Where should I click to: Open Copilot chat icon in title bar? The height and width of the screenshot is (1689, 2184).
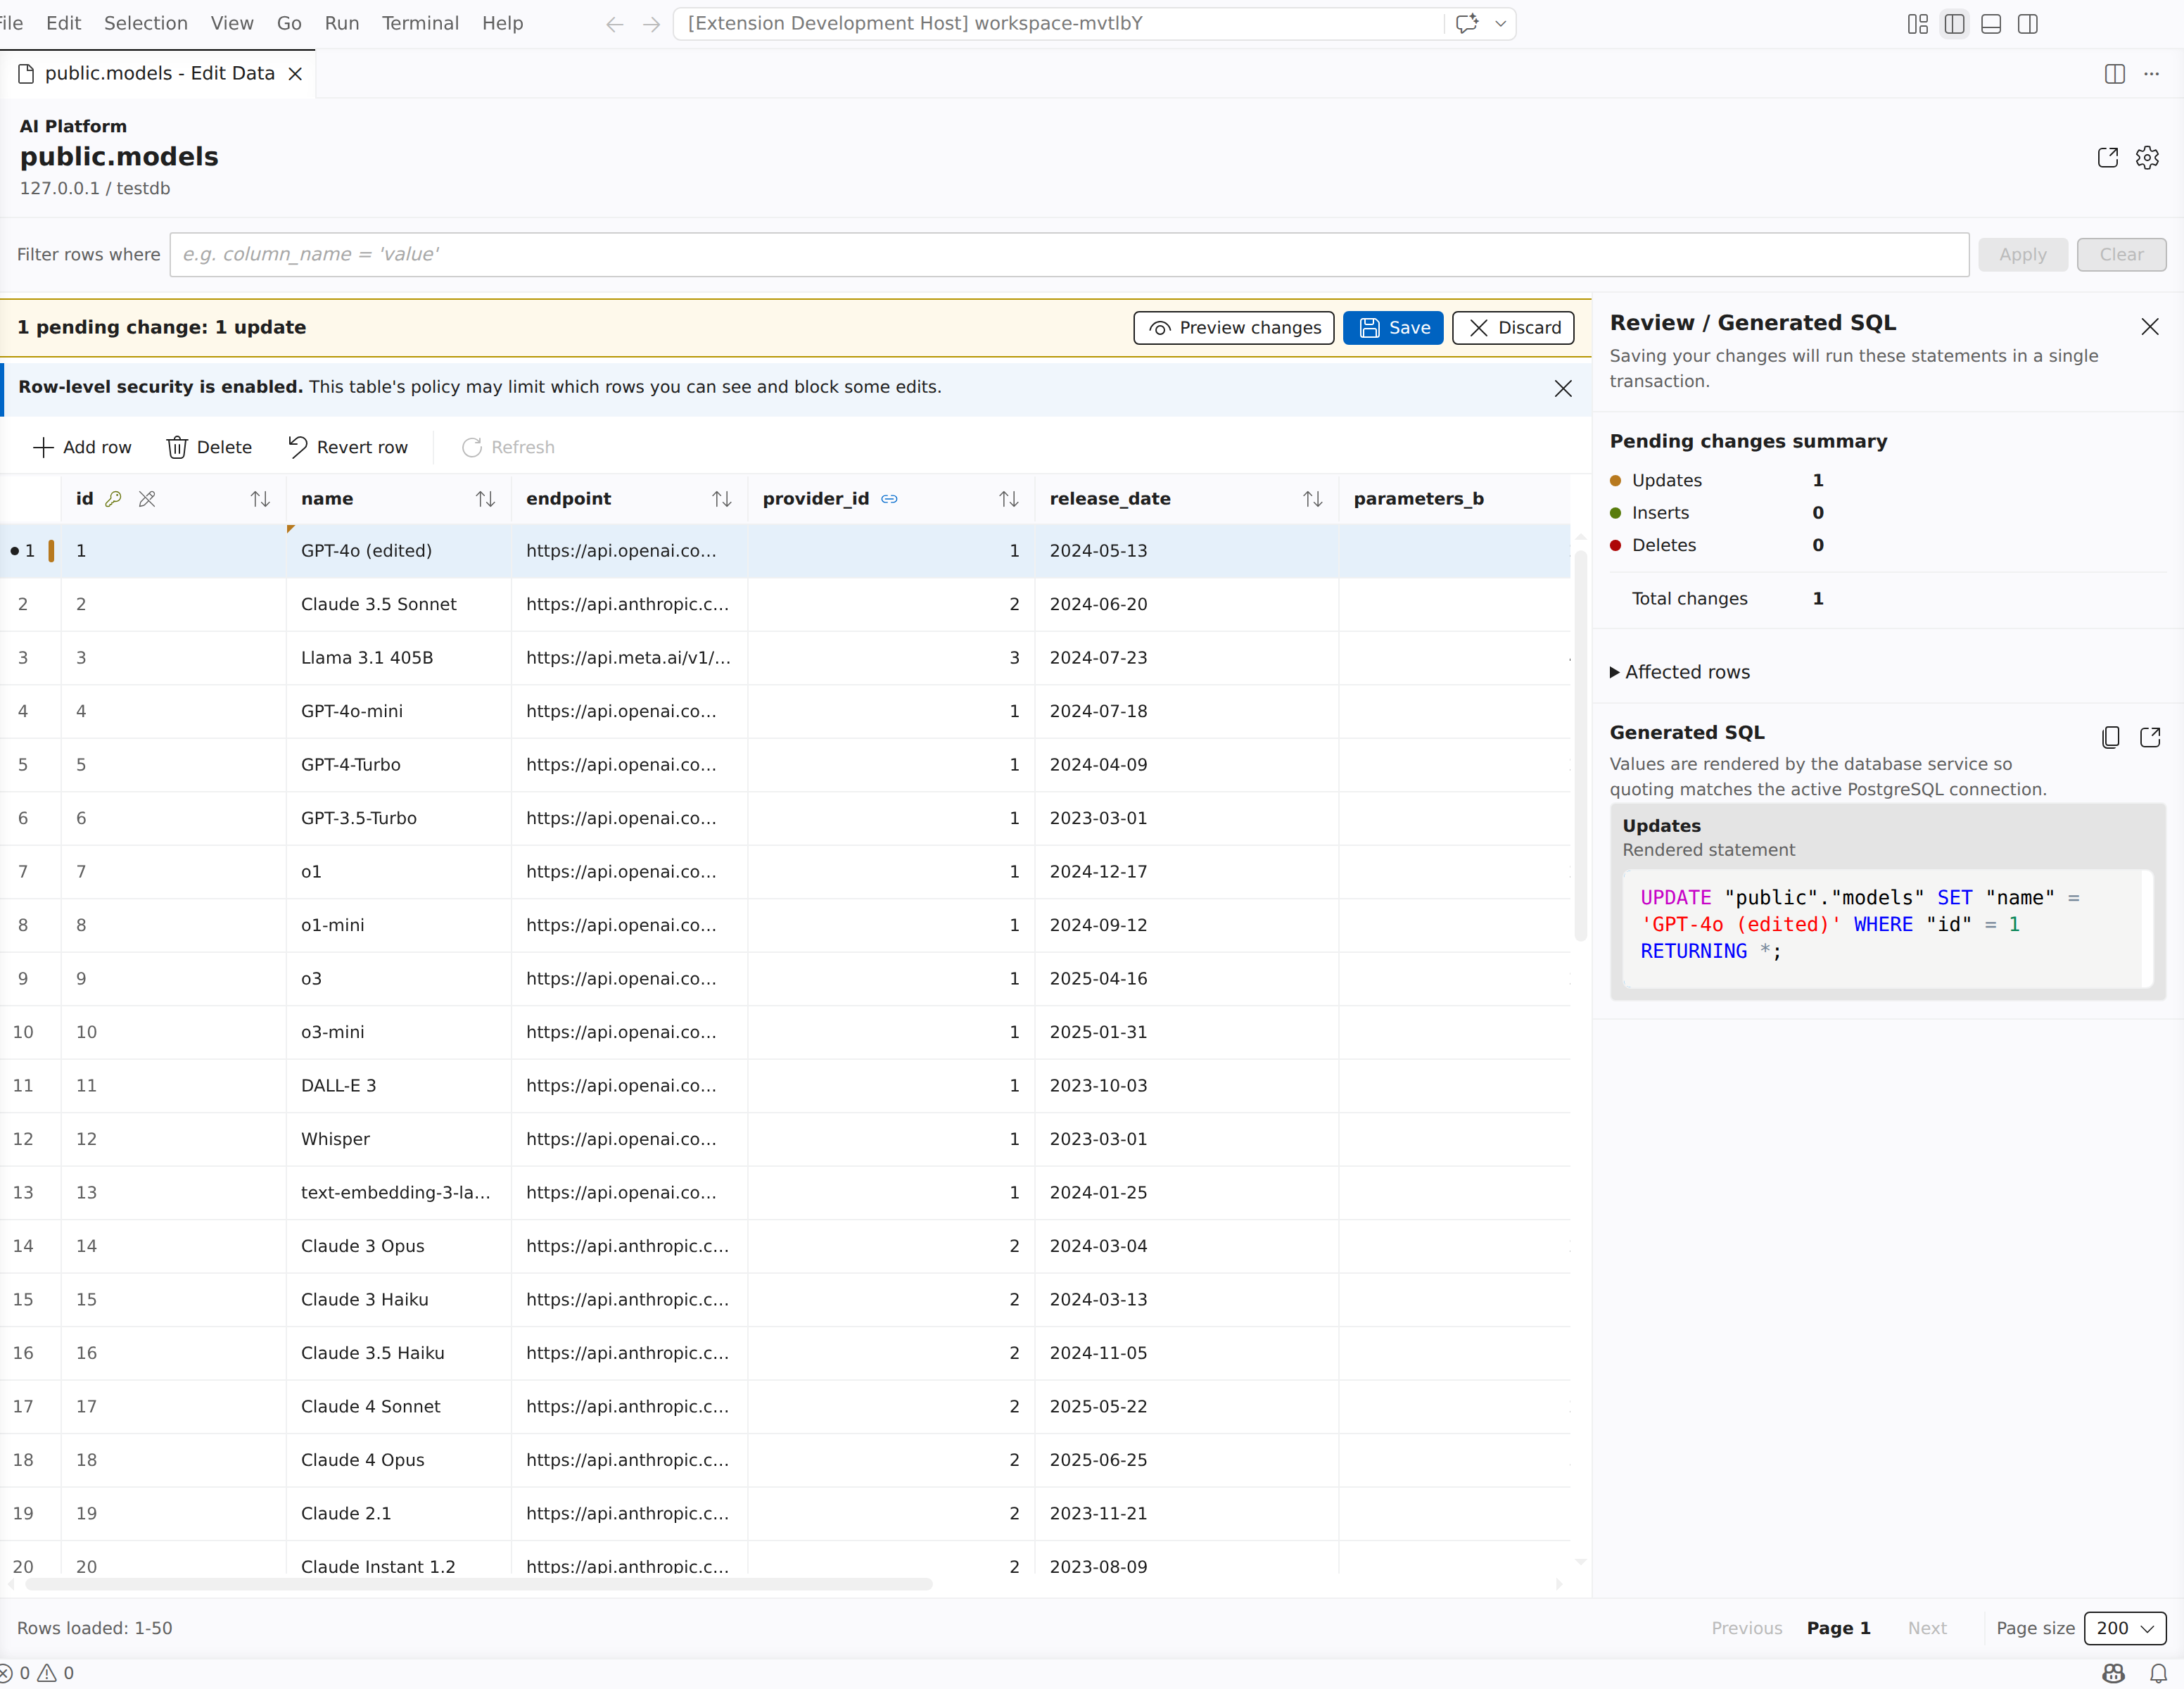[x=1467, y=24]
